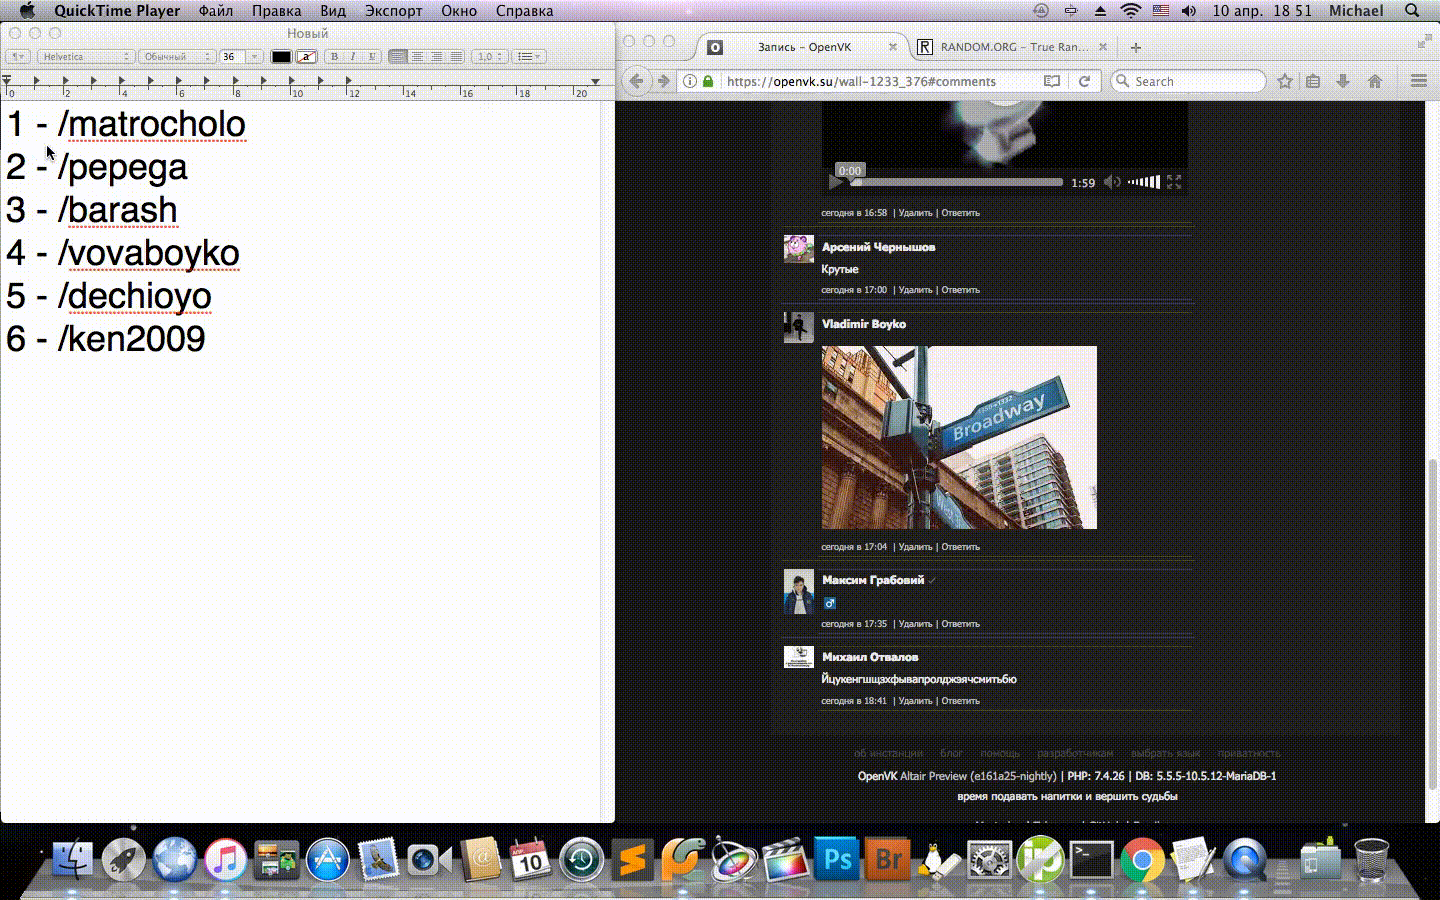1440x900 pixels.
Task: Toggle underline formatting in TextEdit
Action: coord(370,57)
